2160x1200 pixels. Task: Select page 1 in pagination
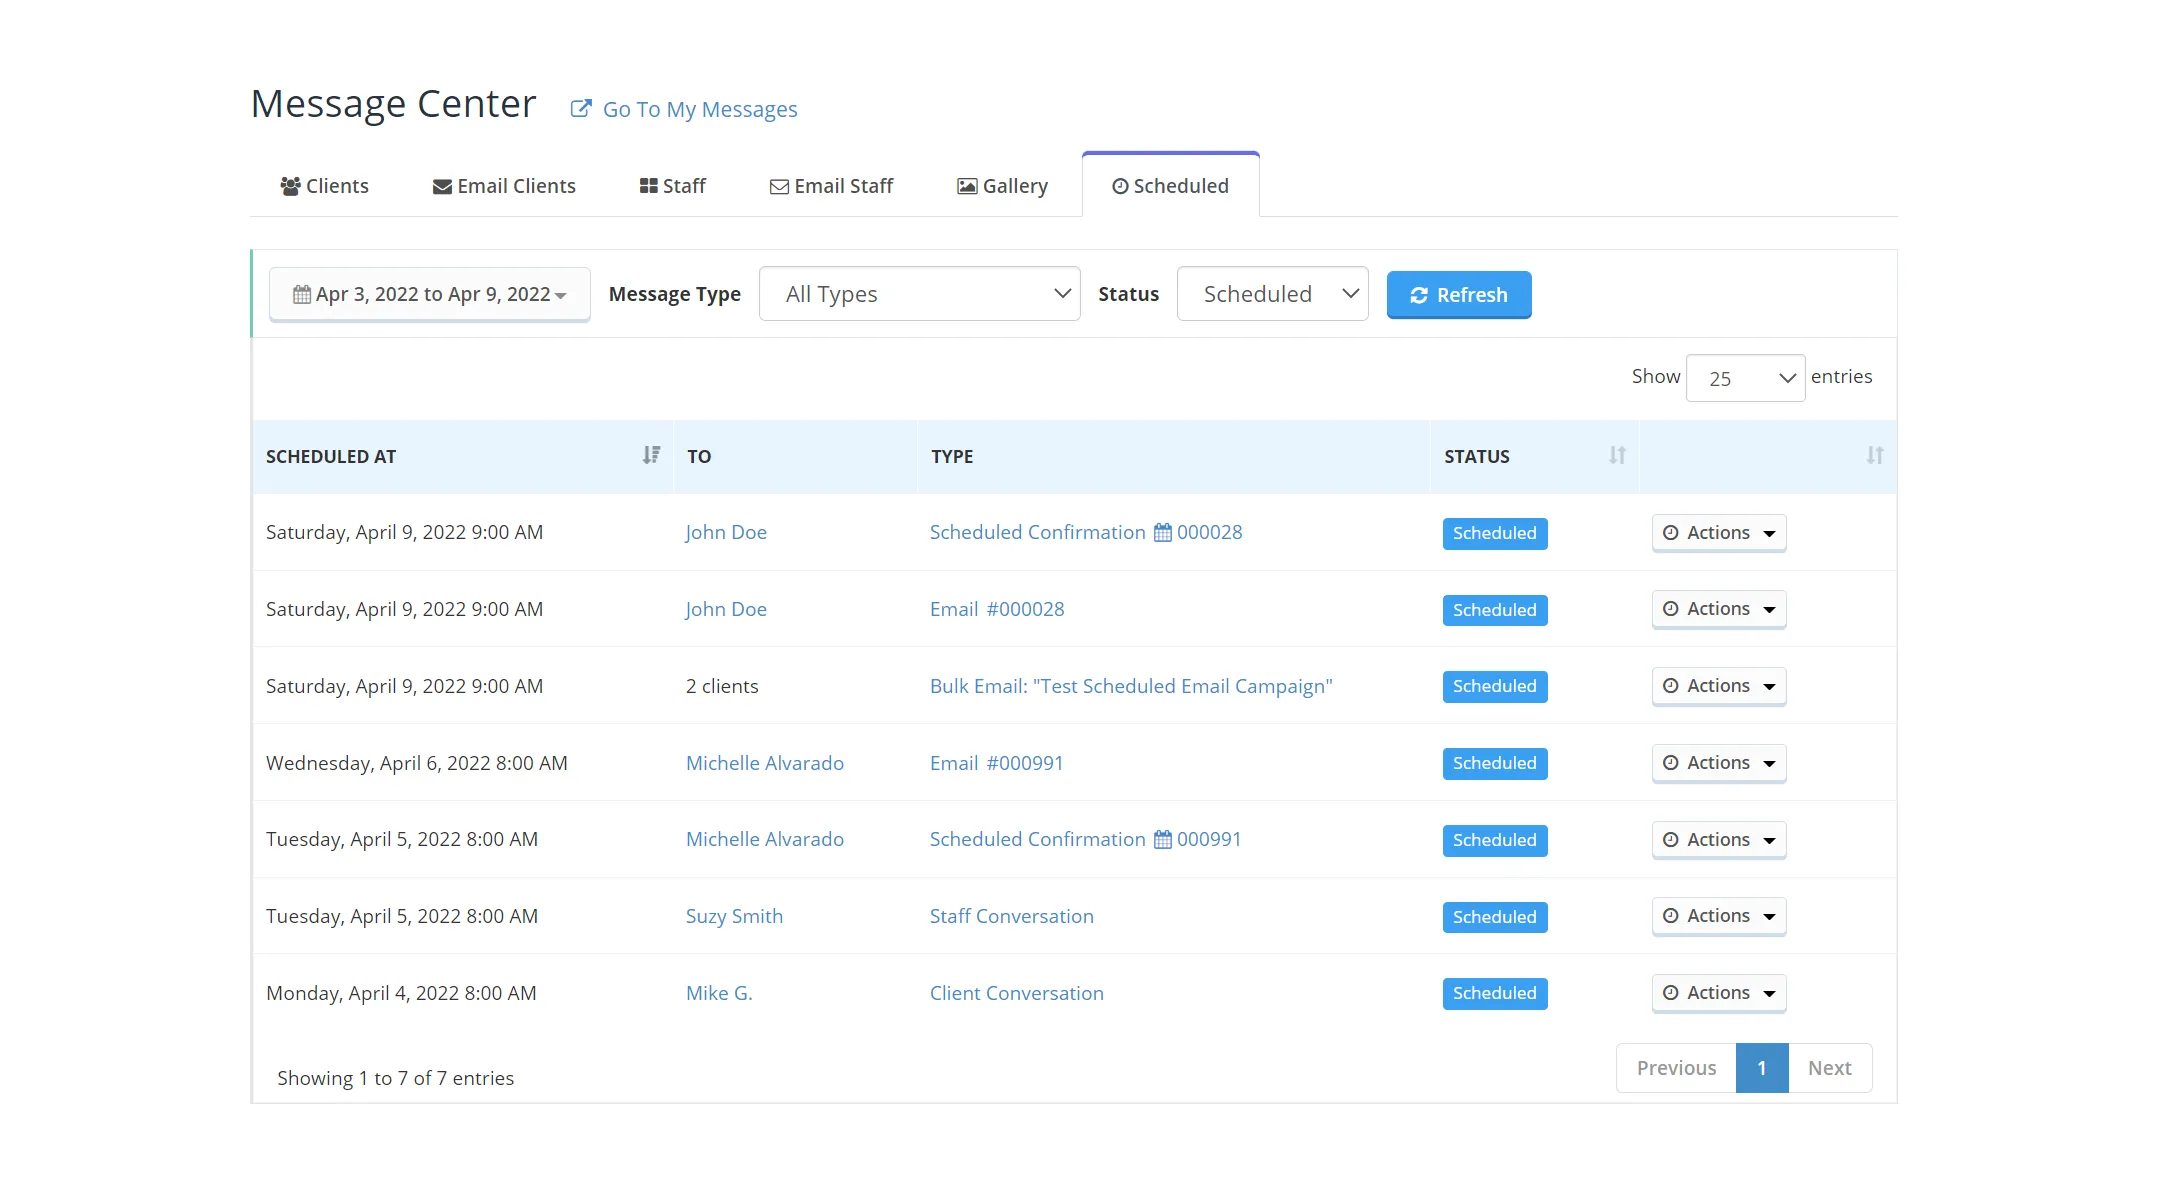(x=1762, y=1068)
